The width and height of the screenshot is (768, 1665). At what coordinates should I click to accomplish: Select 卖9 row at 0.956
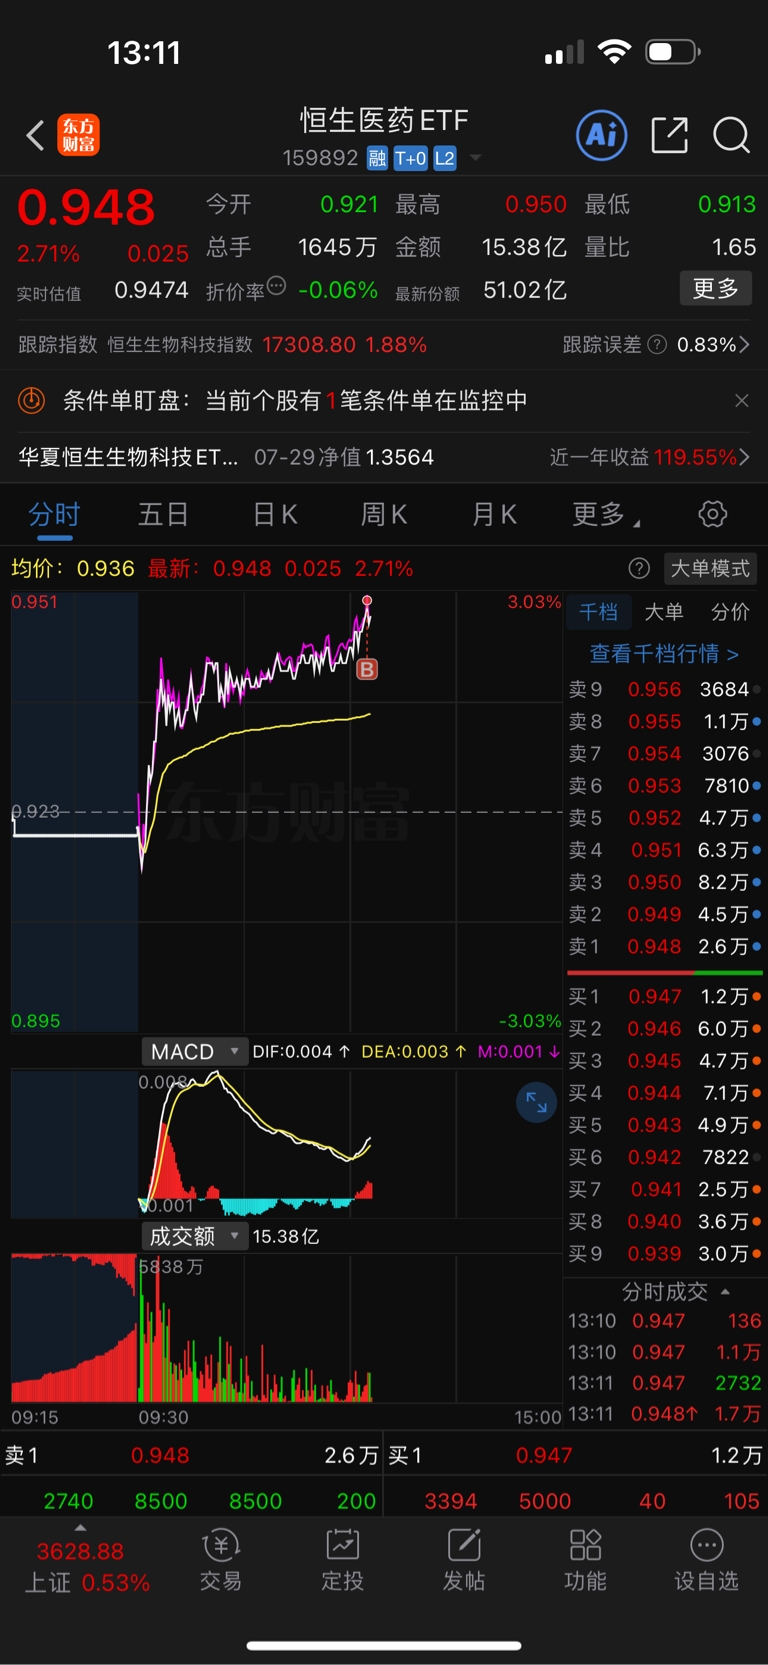coord(664,690)
